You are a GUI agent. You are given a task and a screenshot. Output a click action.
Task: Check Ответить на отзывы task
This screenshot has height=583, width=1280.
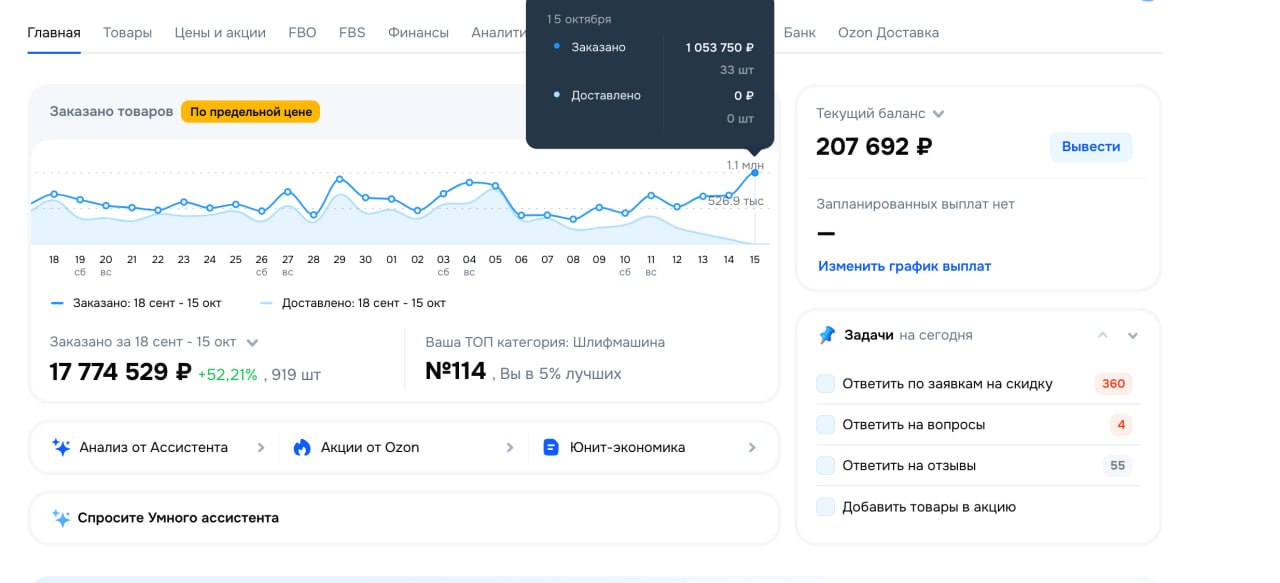tap(826, 466)
